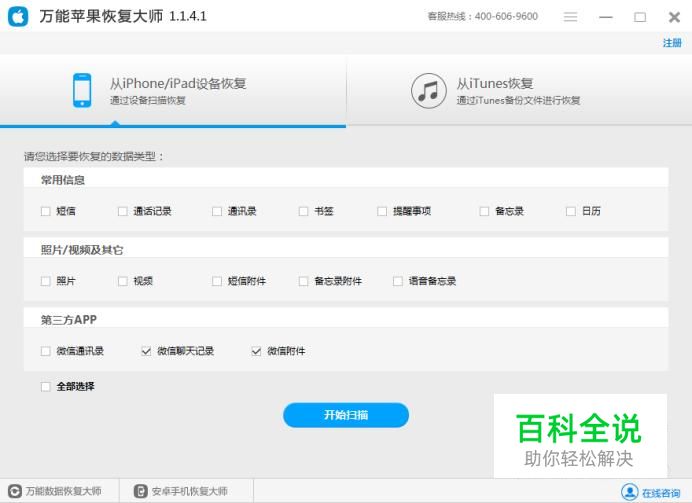Click the 照片/视频及其它 section heading
Image resolution: width=692 pixels, height=503 pixels.
[82, 250]
